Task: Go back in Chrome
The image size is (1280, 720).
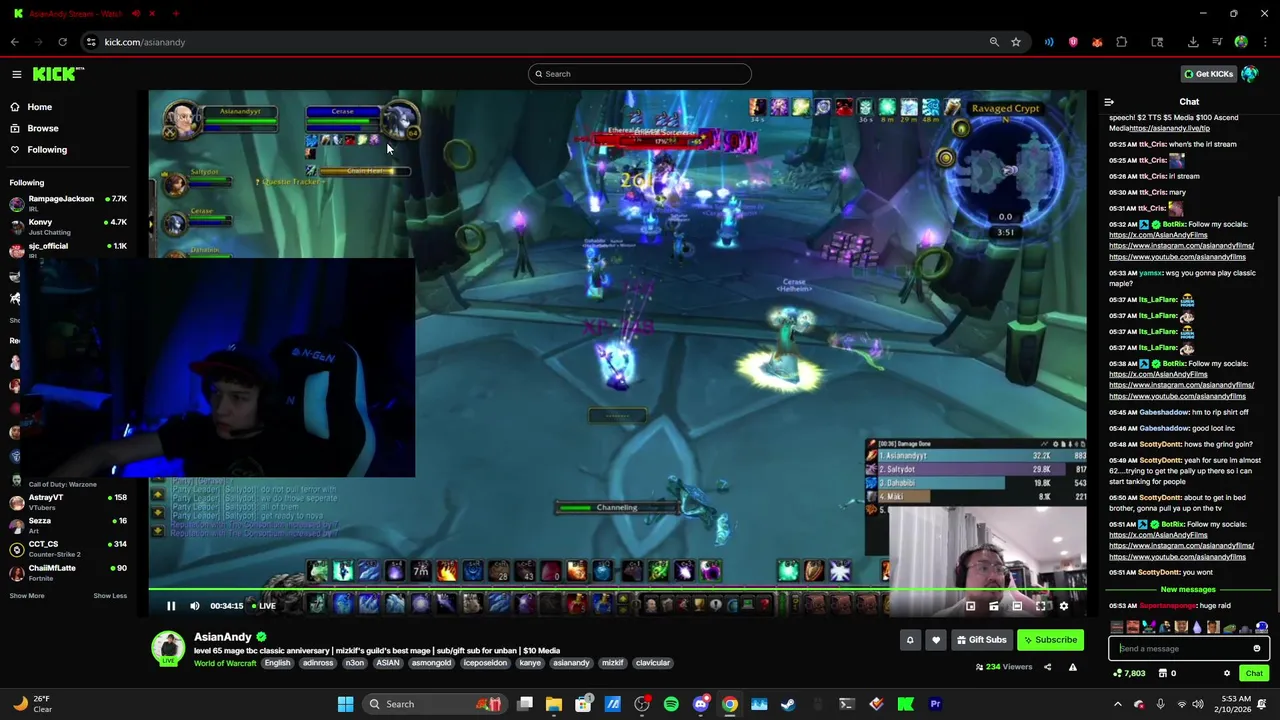Action: click(14, 42)
